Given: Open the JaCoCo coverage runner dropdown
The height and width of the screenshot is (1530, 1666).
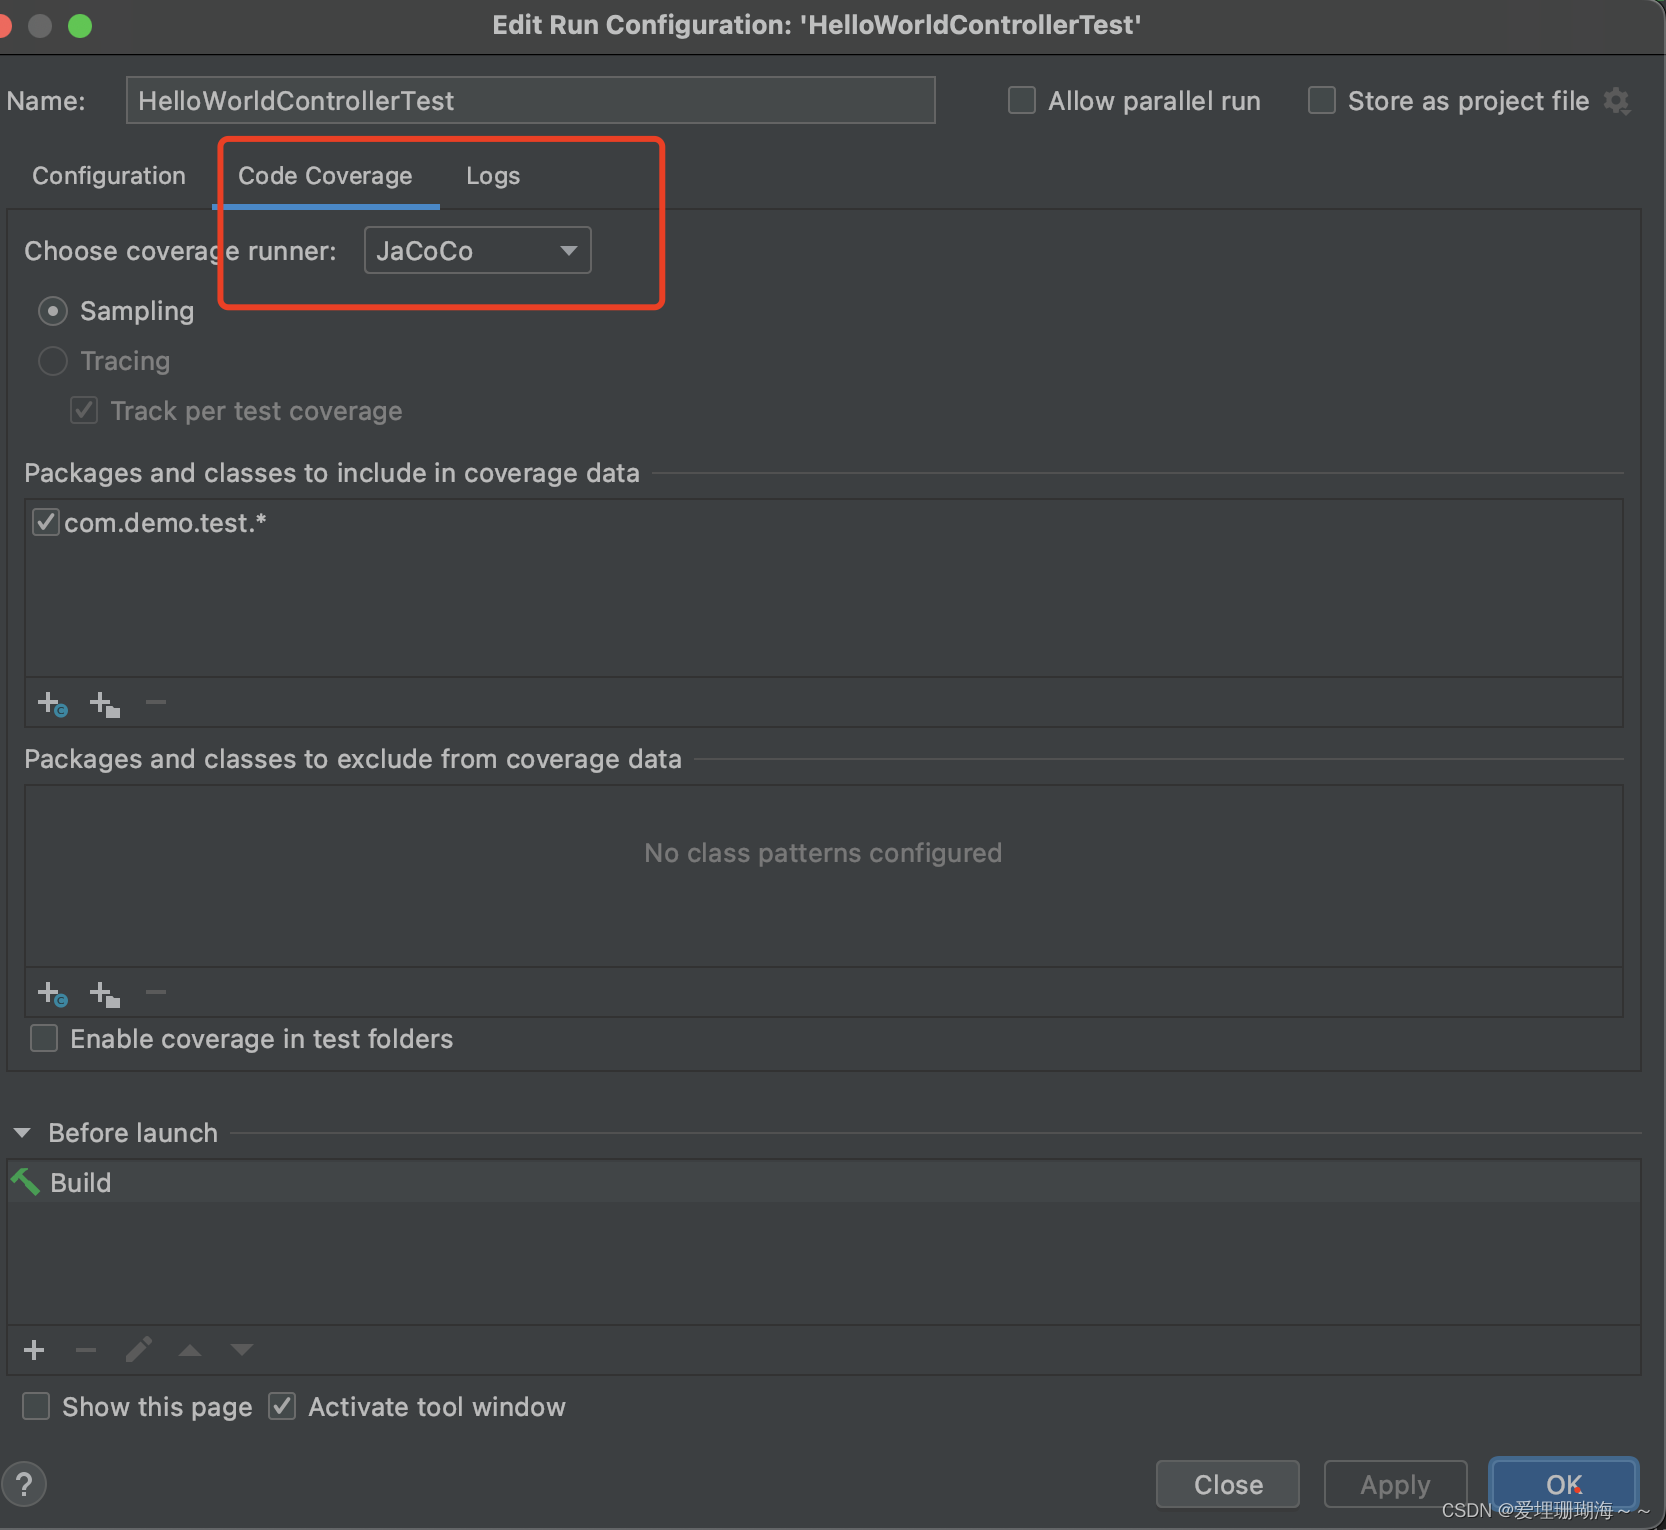Looking at the screenshot, I should [477, 250].
